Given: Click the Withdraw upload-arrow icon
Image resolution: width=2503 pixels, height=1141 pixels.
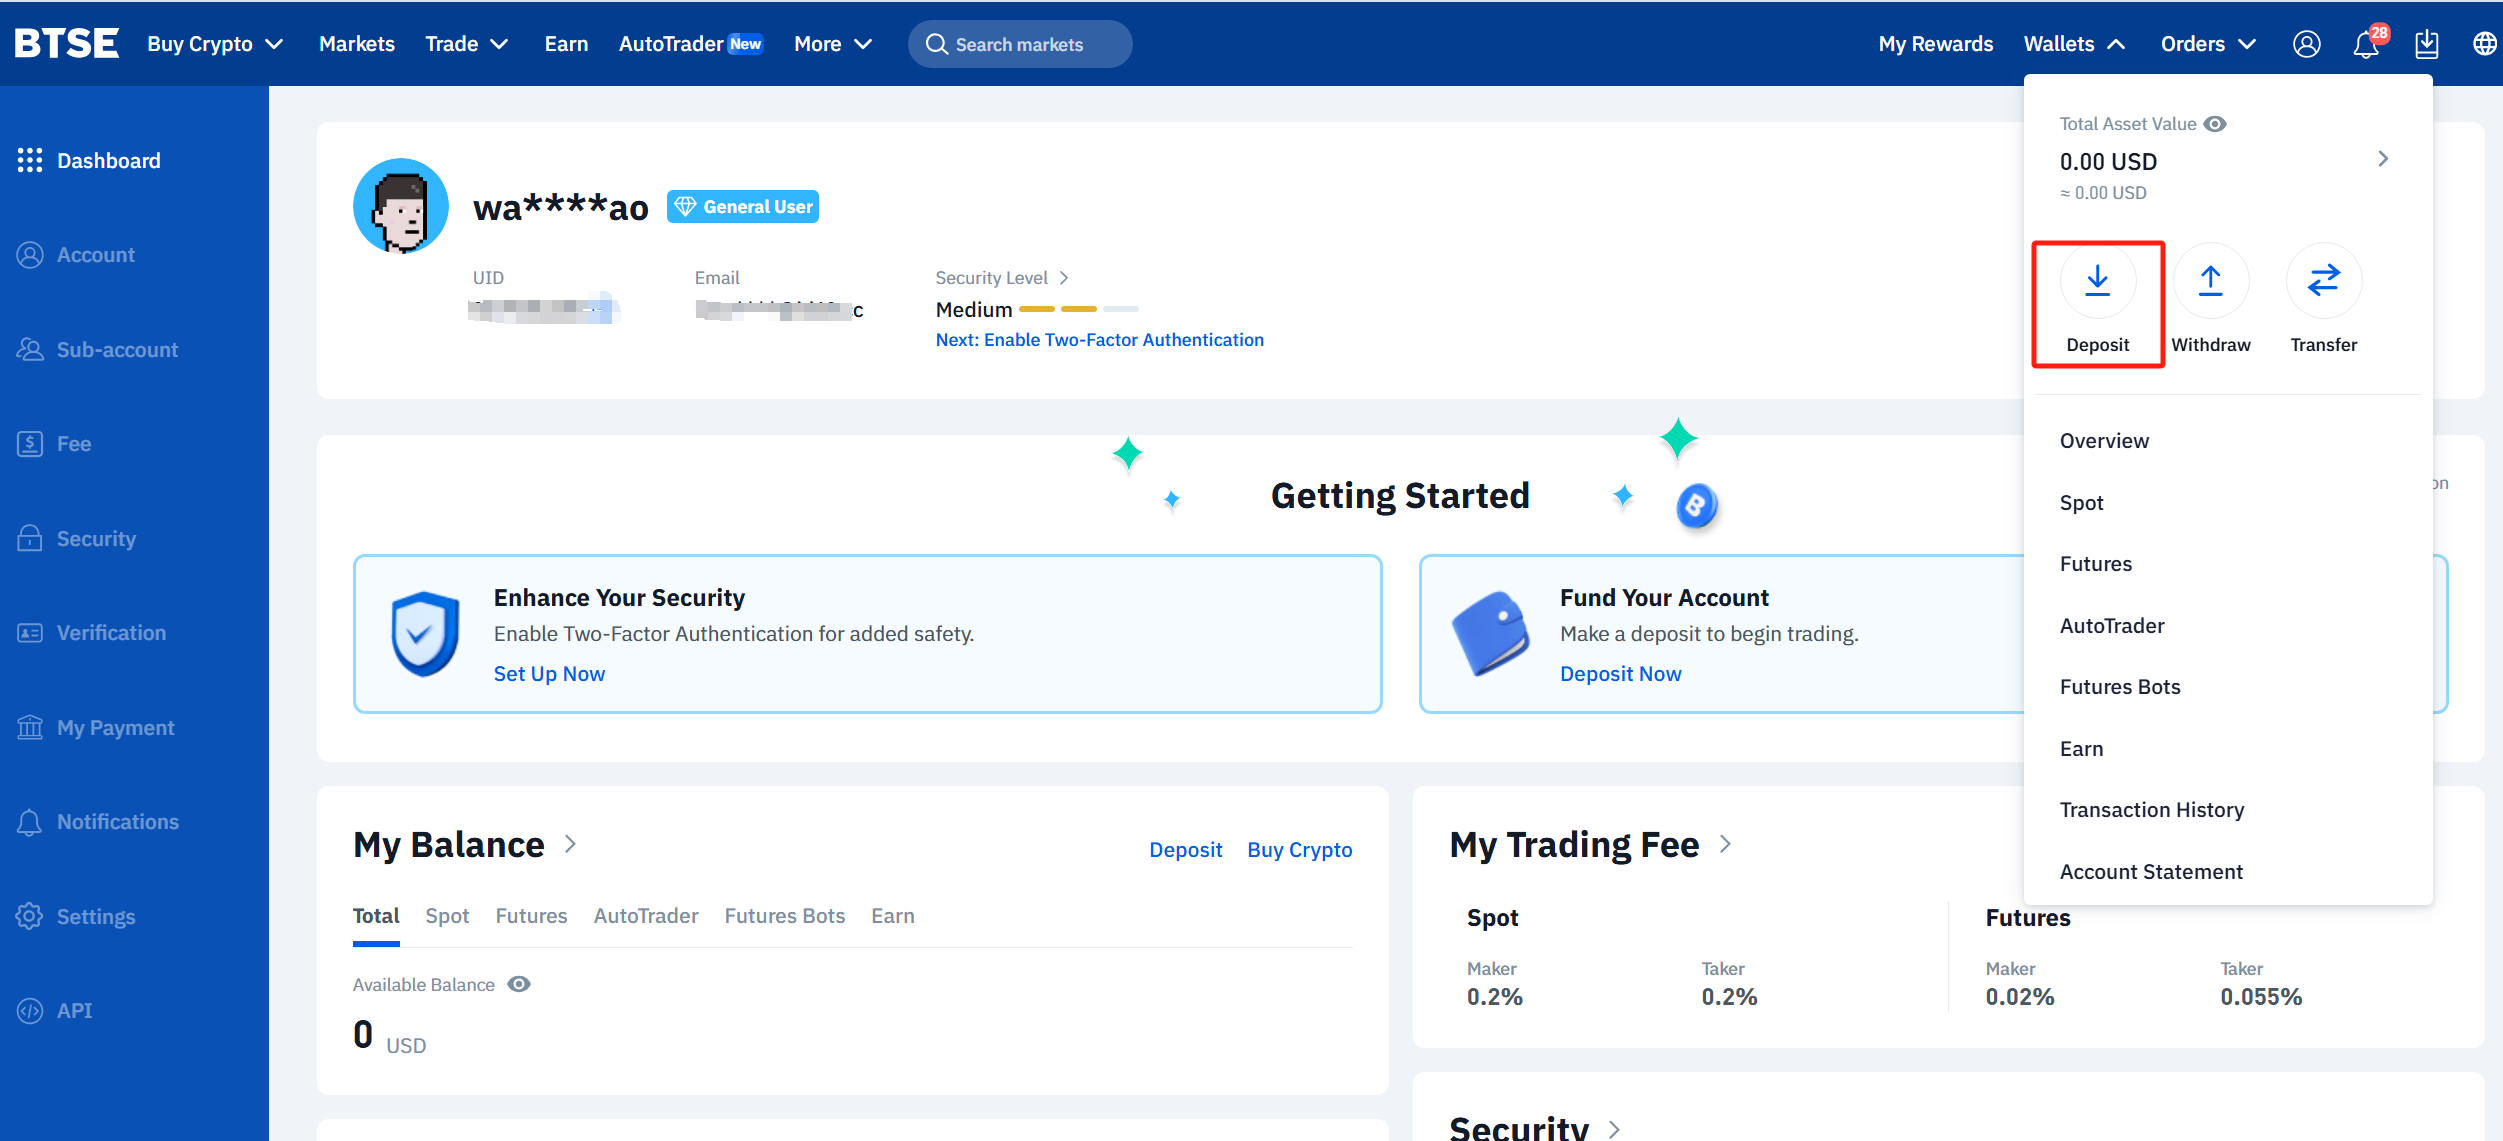Looking at the screenshot, I should click(2210, 281).
